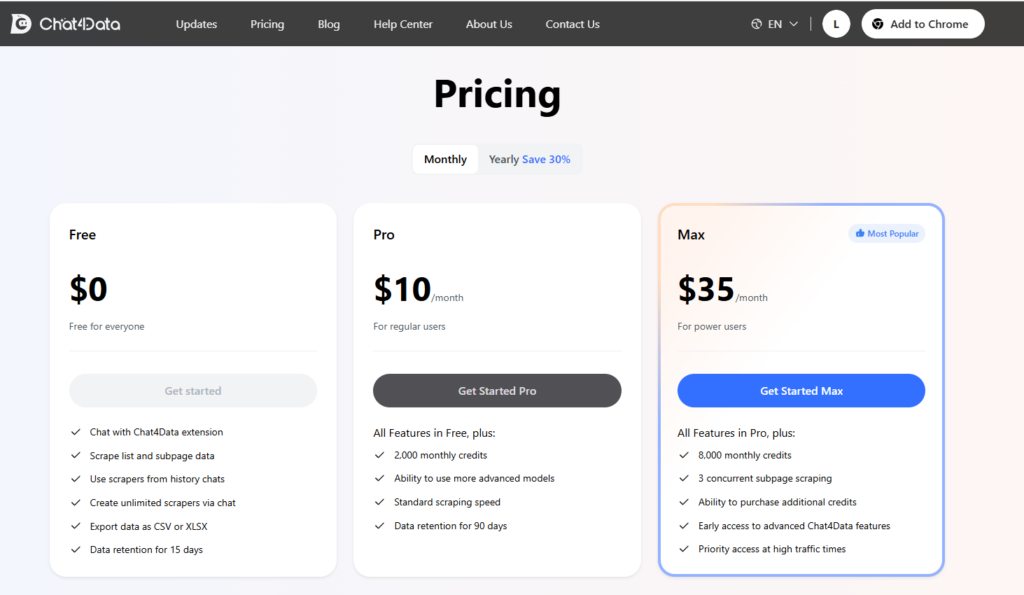Click checkmark next to "8,000 monthly credits"
The image size is (1024, 595).
683,454
